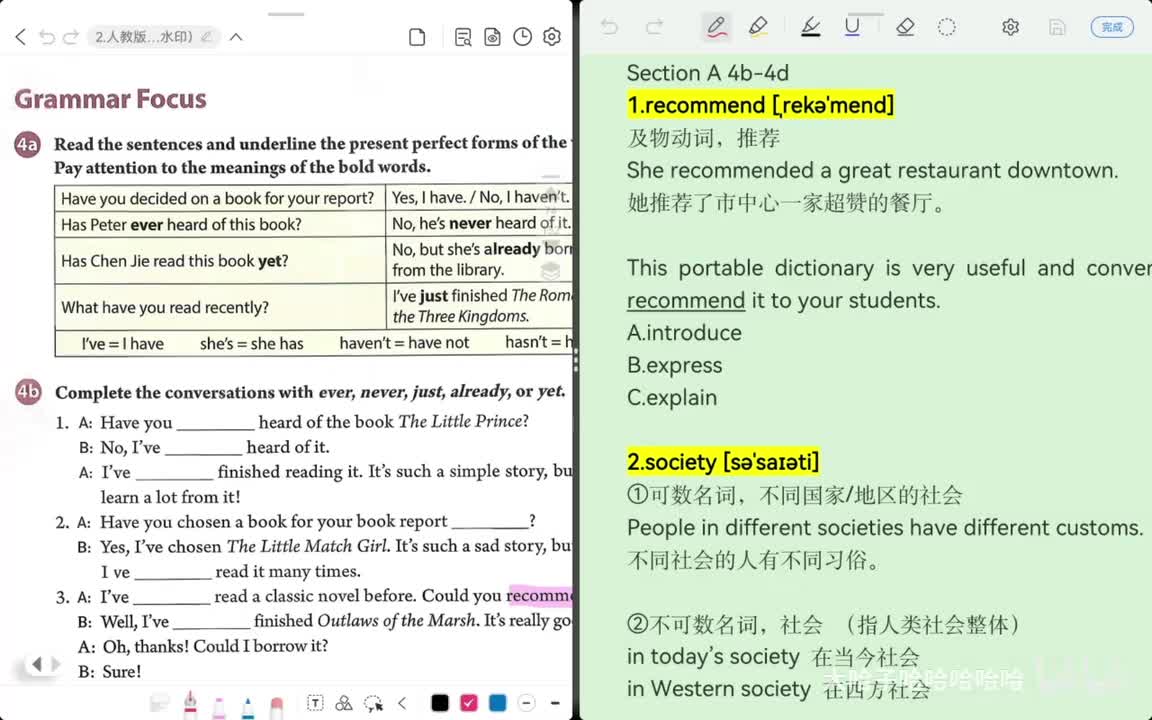Click 'she's = she has' contraction note
This screenshot has height=720, width=1152.
tap(251, 344)
